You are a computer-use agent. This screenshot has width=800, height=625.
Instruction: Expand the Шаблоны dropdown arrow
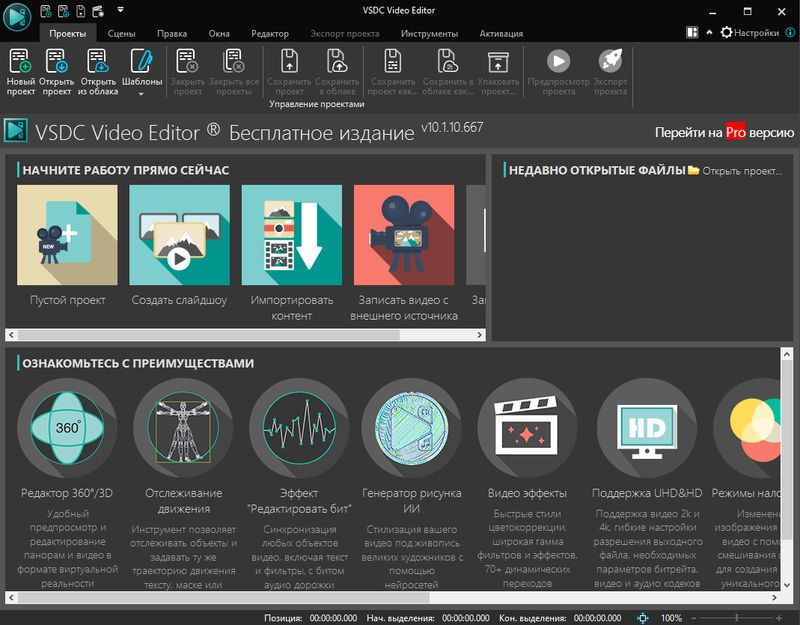(141, 94)
